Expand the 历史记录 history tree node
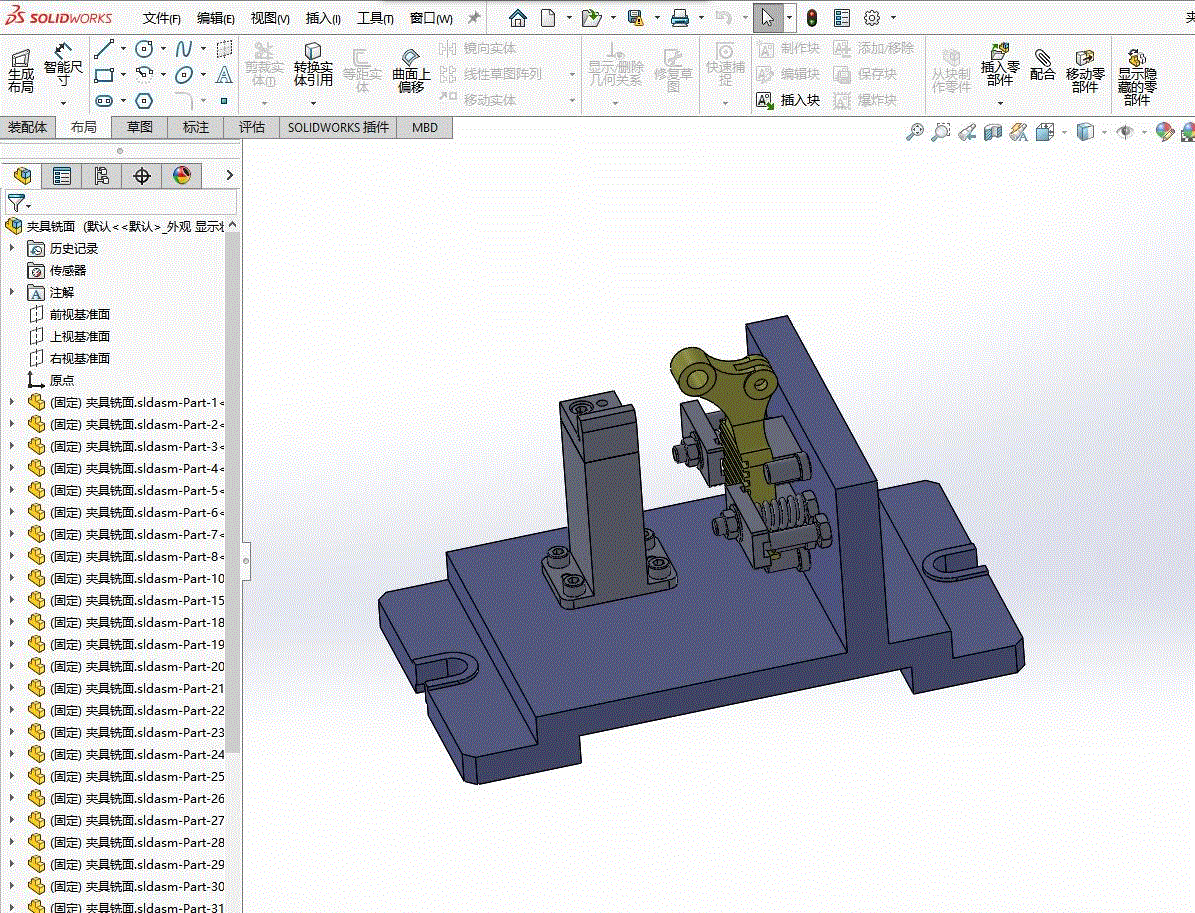The width and height of the screenshot is (1195, 913). [12, 248]
